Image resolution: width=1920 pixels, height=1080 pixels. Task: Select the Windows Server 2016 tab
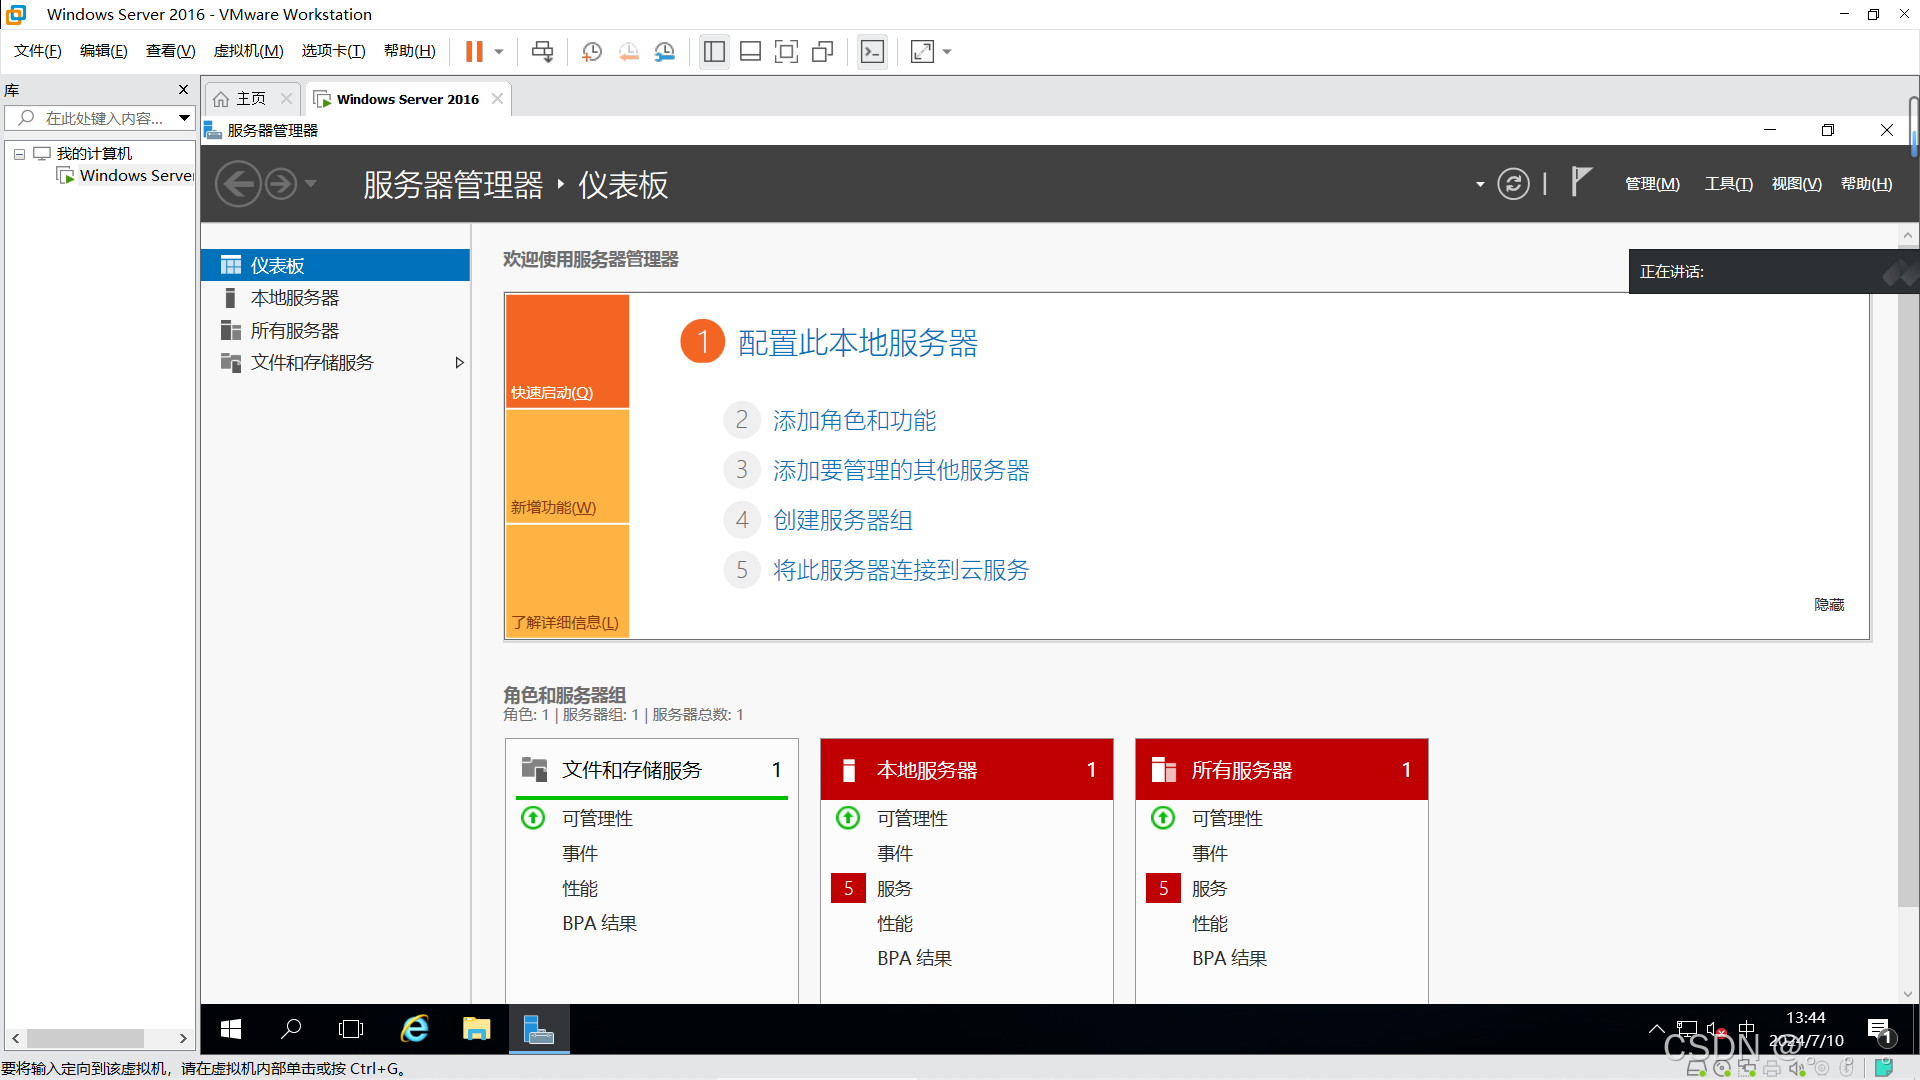click(x=407, y=99)
